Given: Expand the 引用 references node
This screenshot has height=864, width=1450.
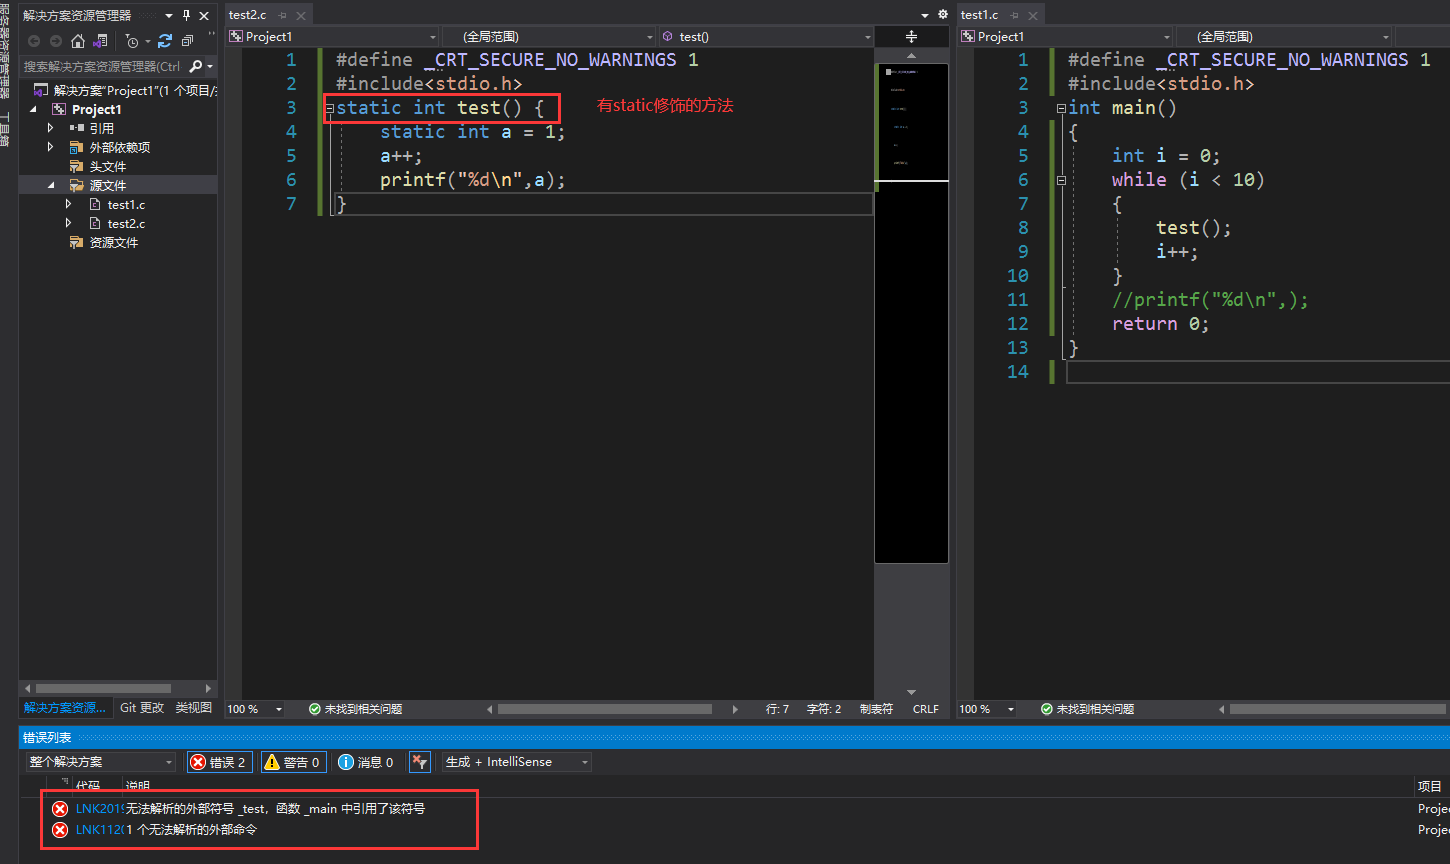Looking at the screenshot, I should [x=50, y=128].
